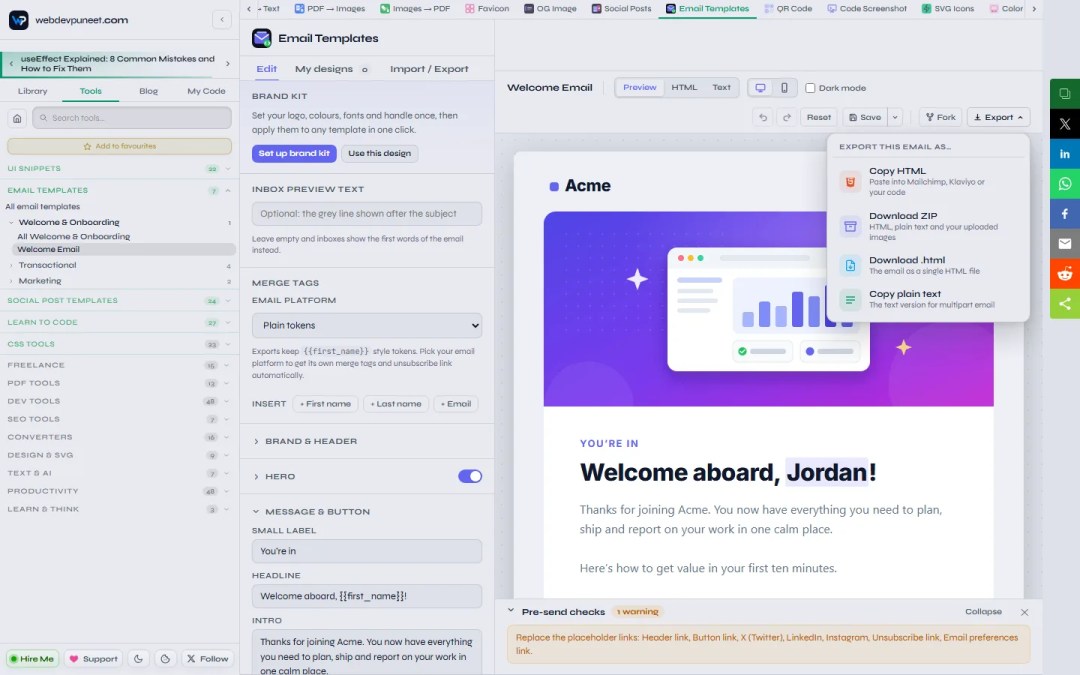Select the Text view mode
1080x675 pixels.
721,87
